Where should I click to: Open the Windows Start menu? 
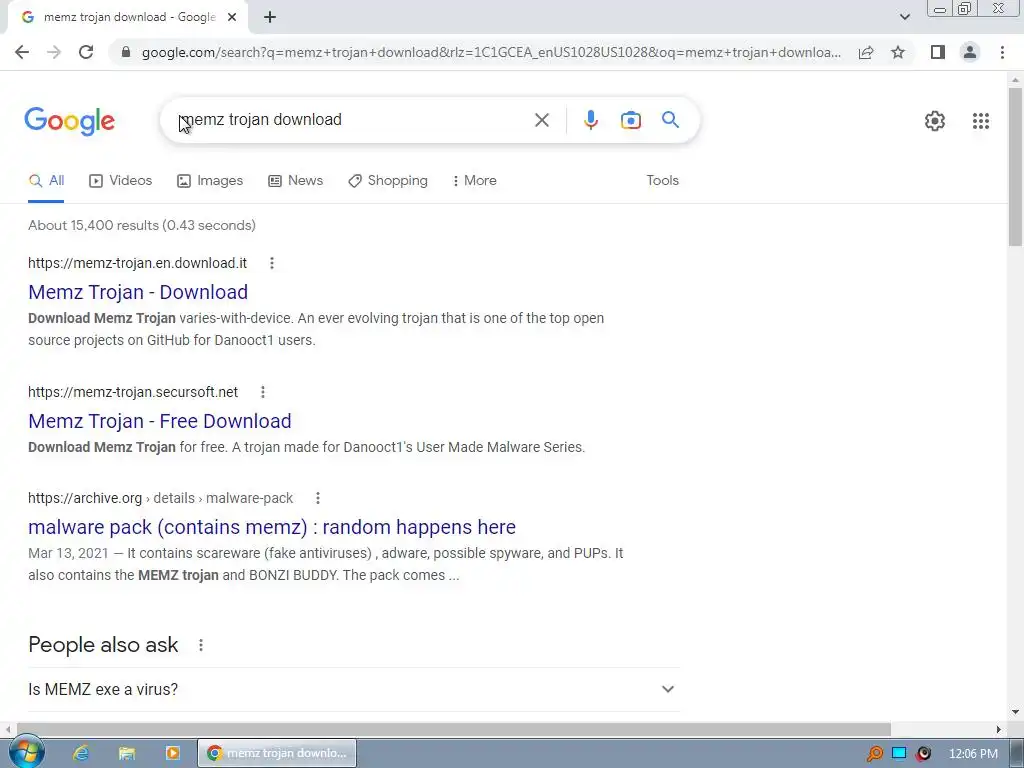tap(26, 752)
